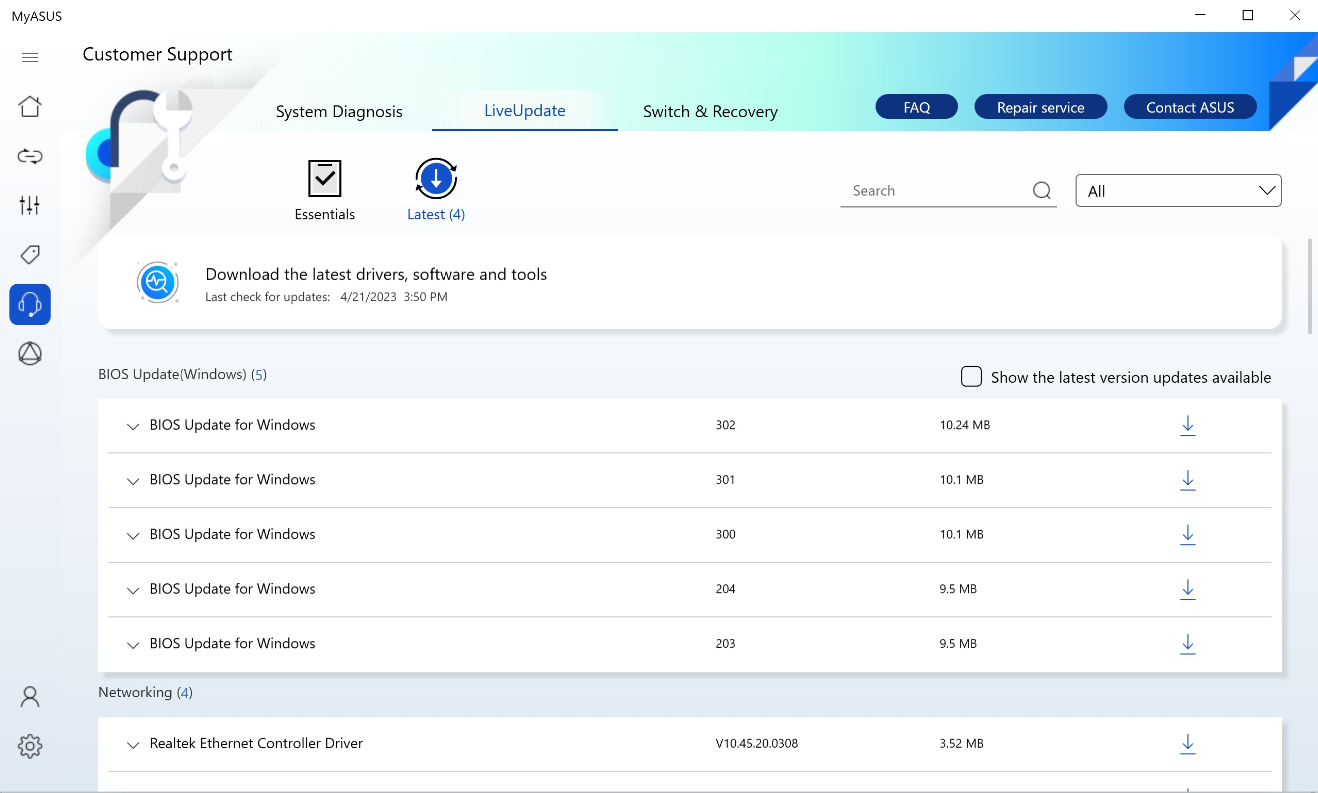1318x793 pixels.
Task: Open the user account profile icon
Action: (x=30, y=697)
